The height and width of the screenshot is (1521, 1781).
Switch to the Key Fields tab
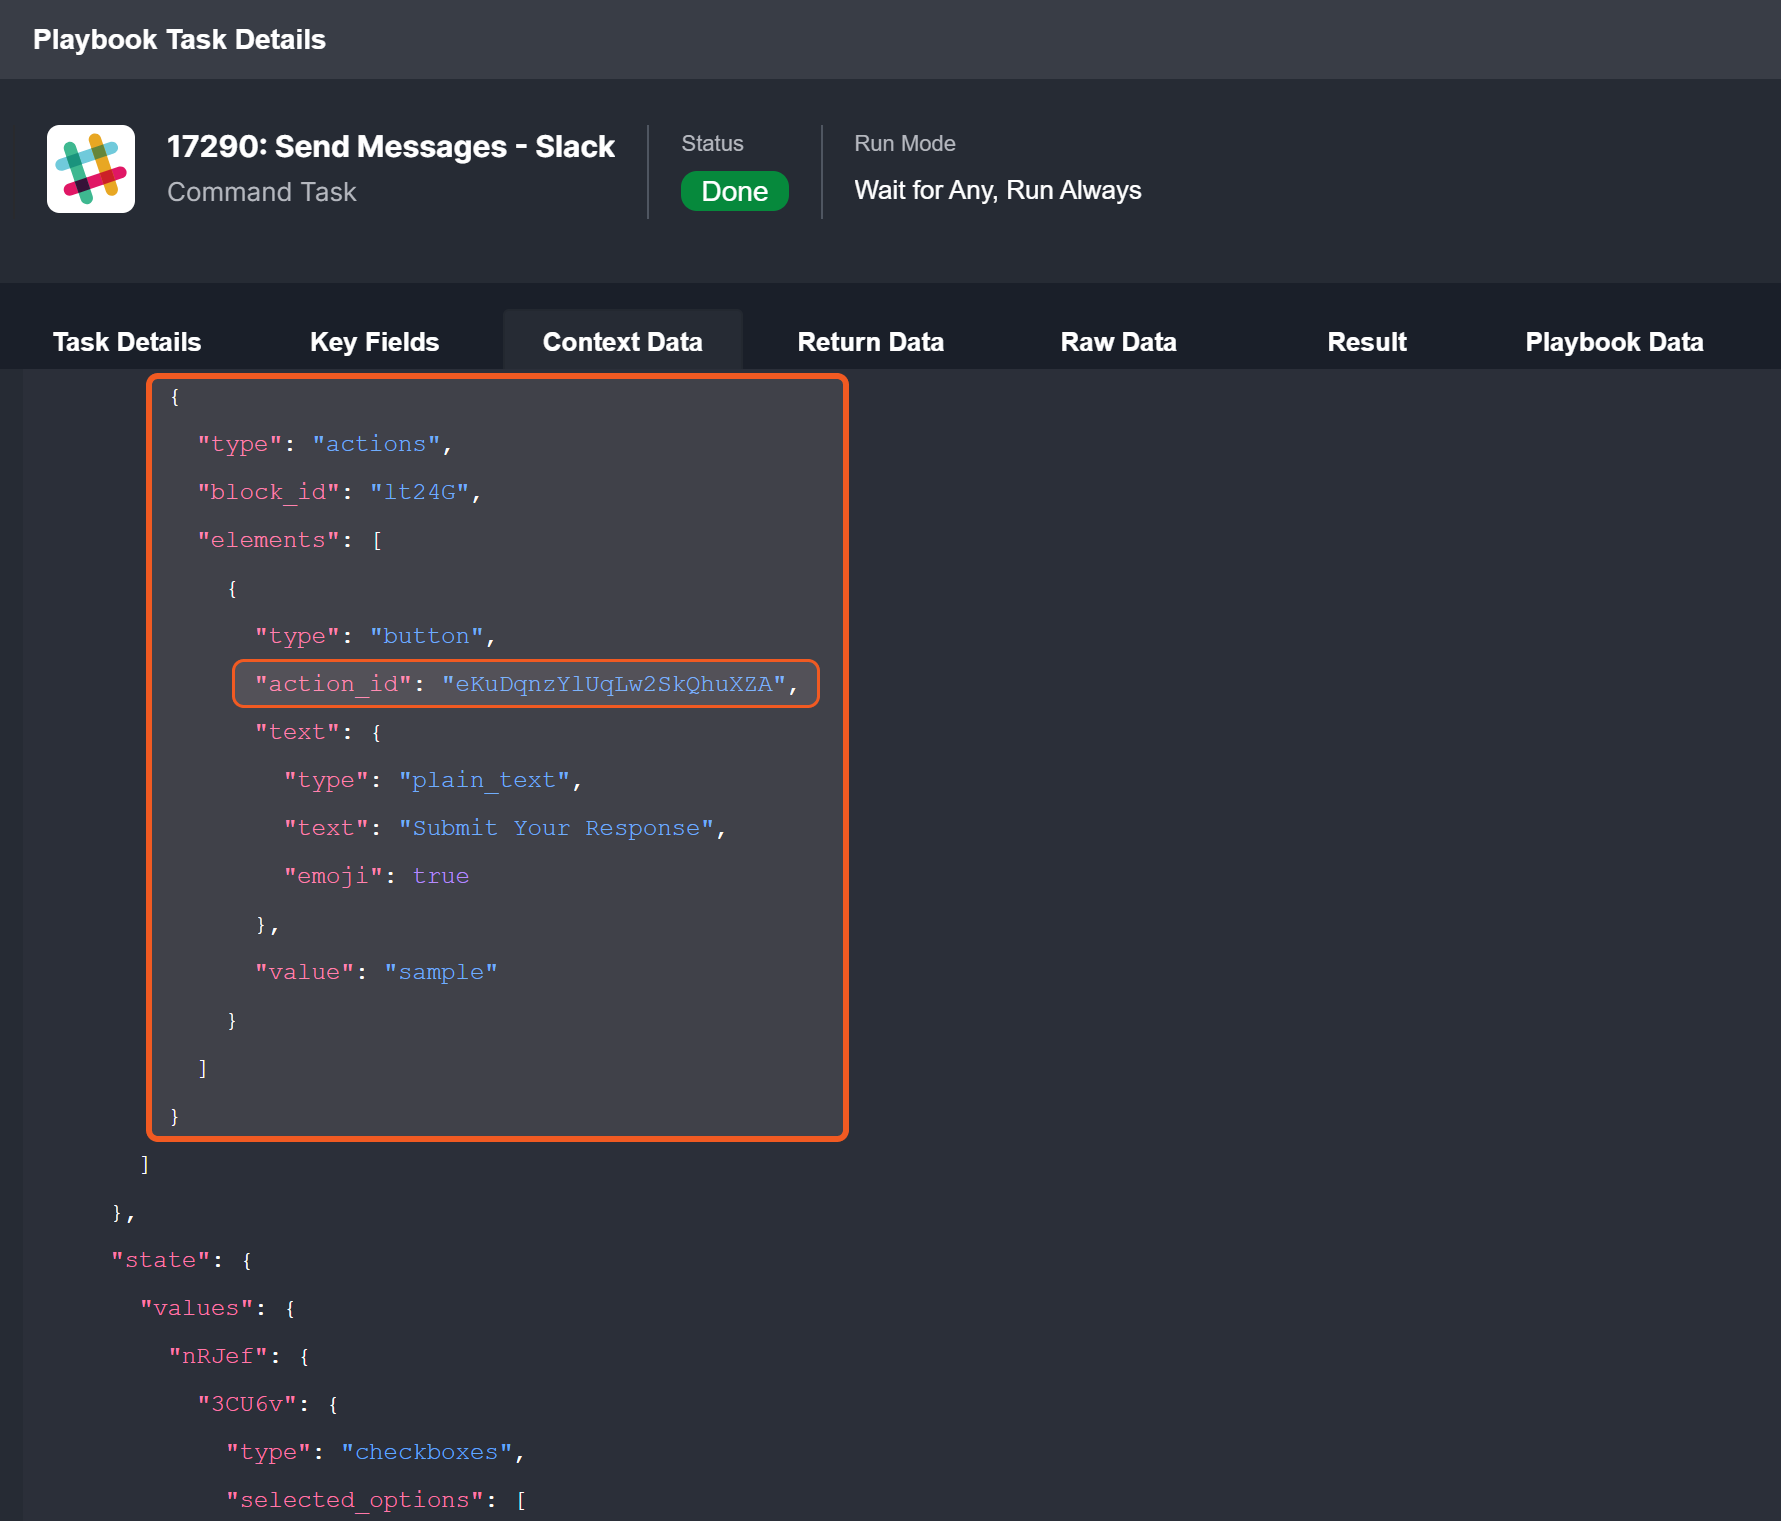[374, 342]
